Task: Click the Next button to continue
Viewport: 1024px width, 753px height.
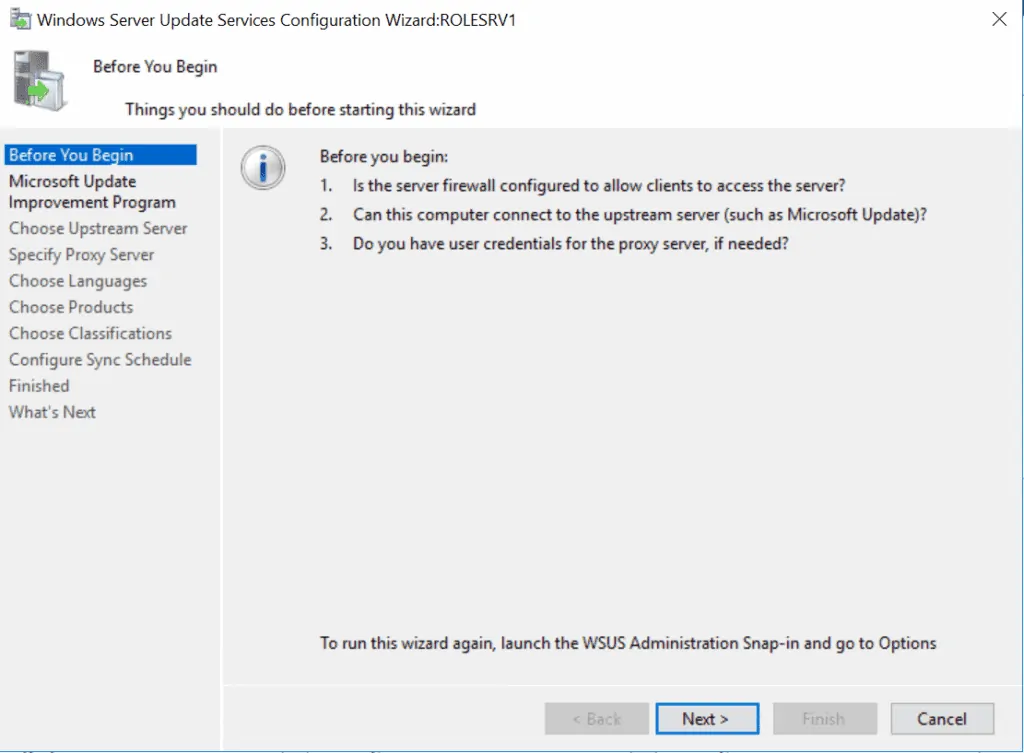Action: point(707,718)
